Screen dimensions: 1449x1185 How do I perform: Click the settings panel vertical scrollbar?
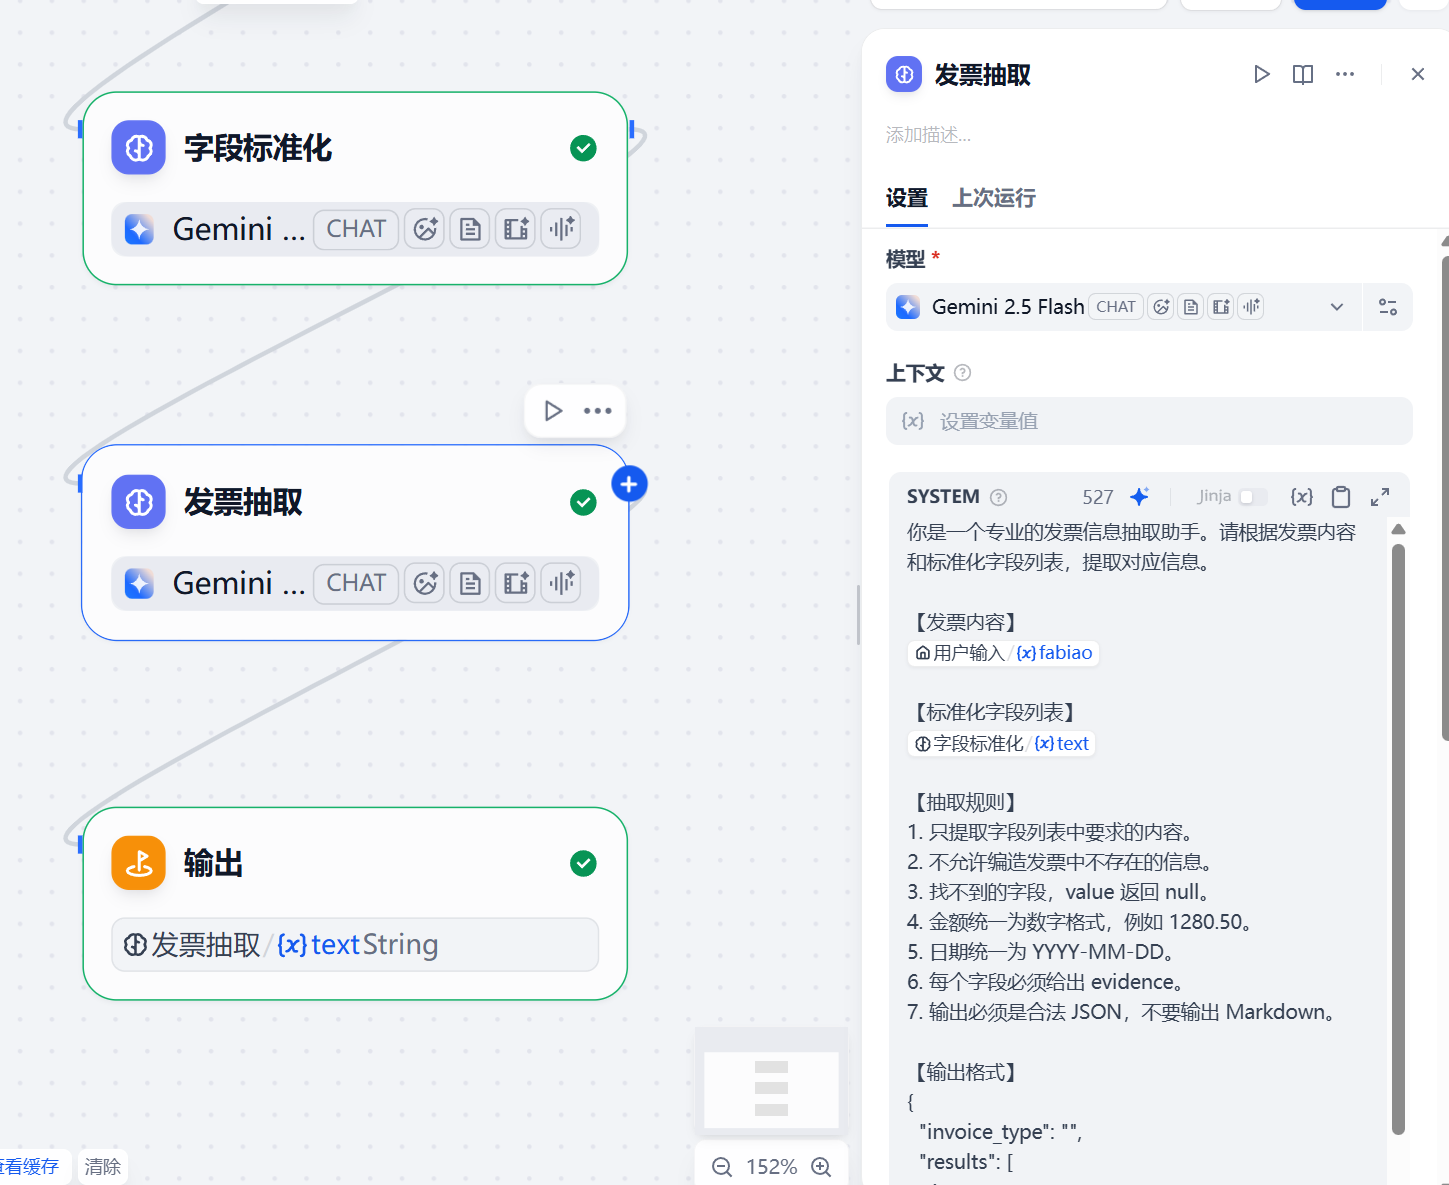pos(1445,498)
